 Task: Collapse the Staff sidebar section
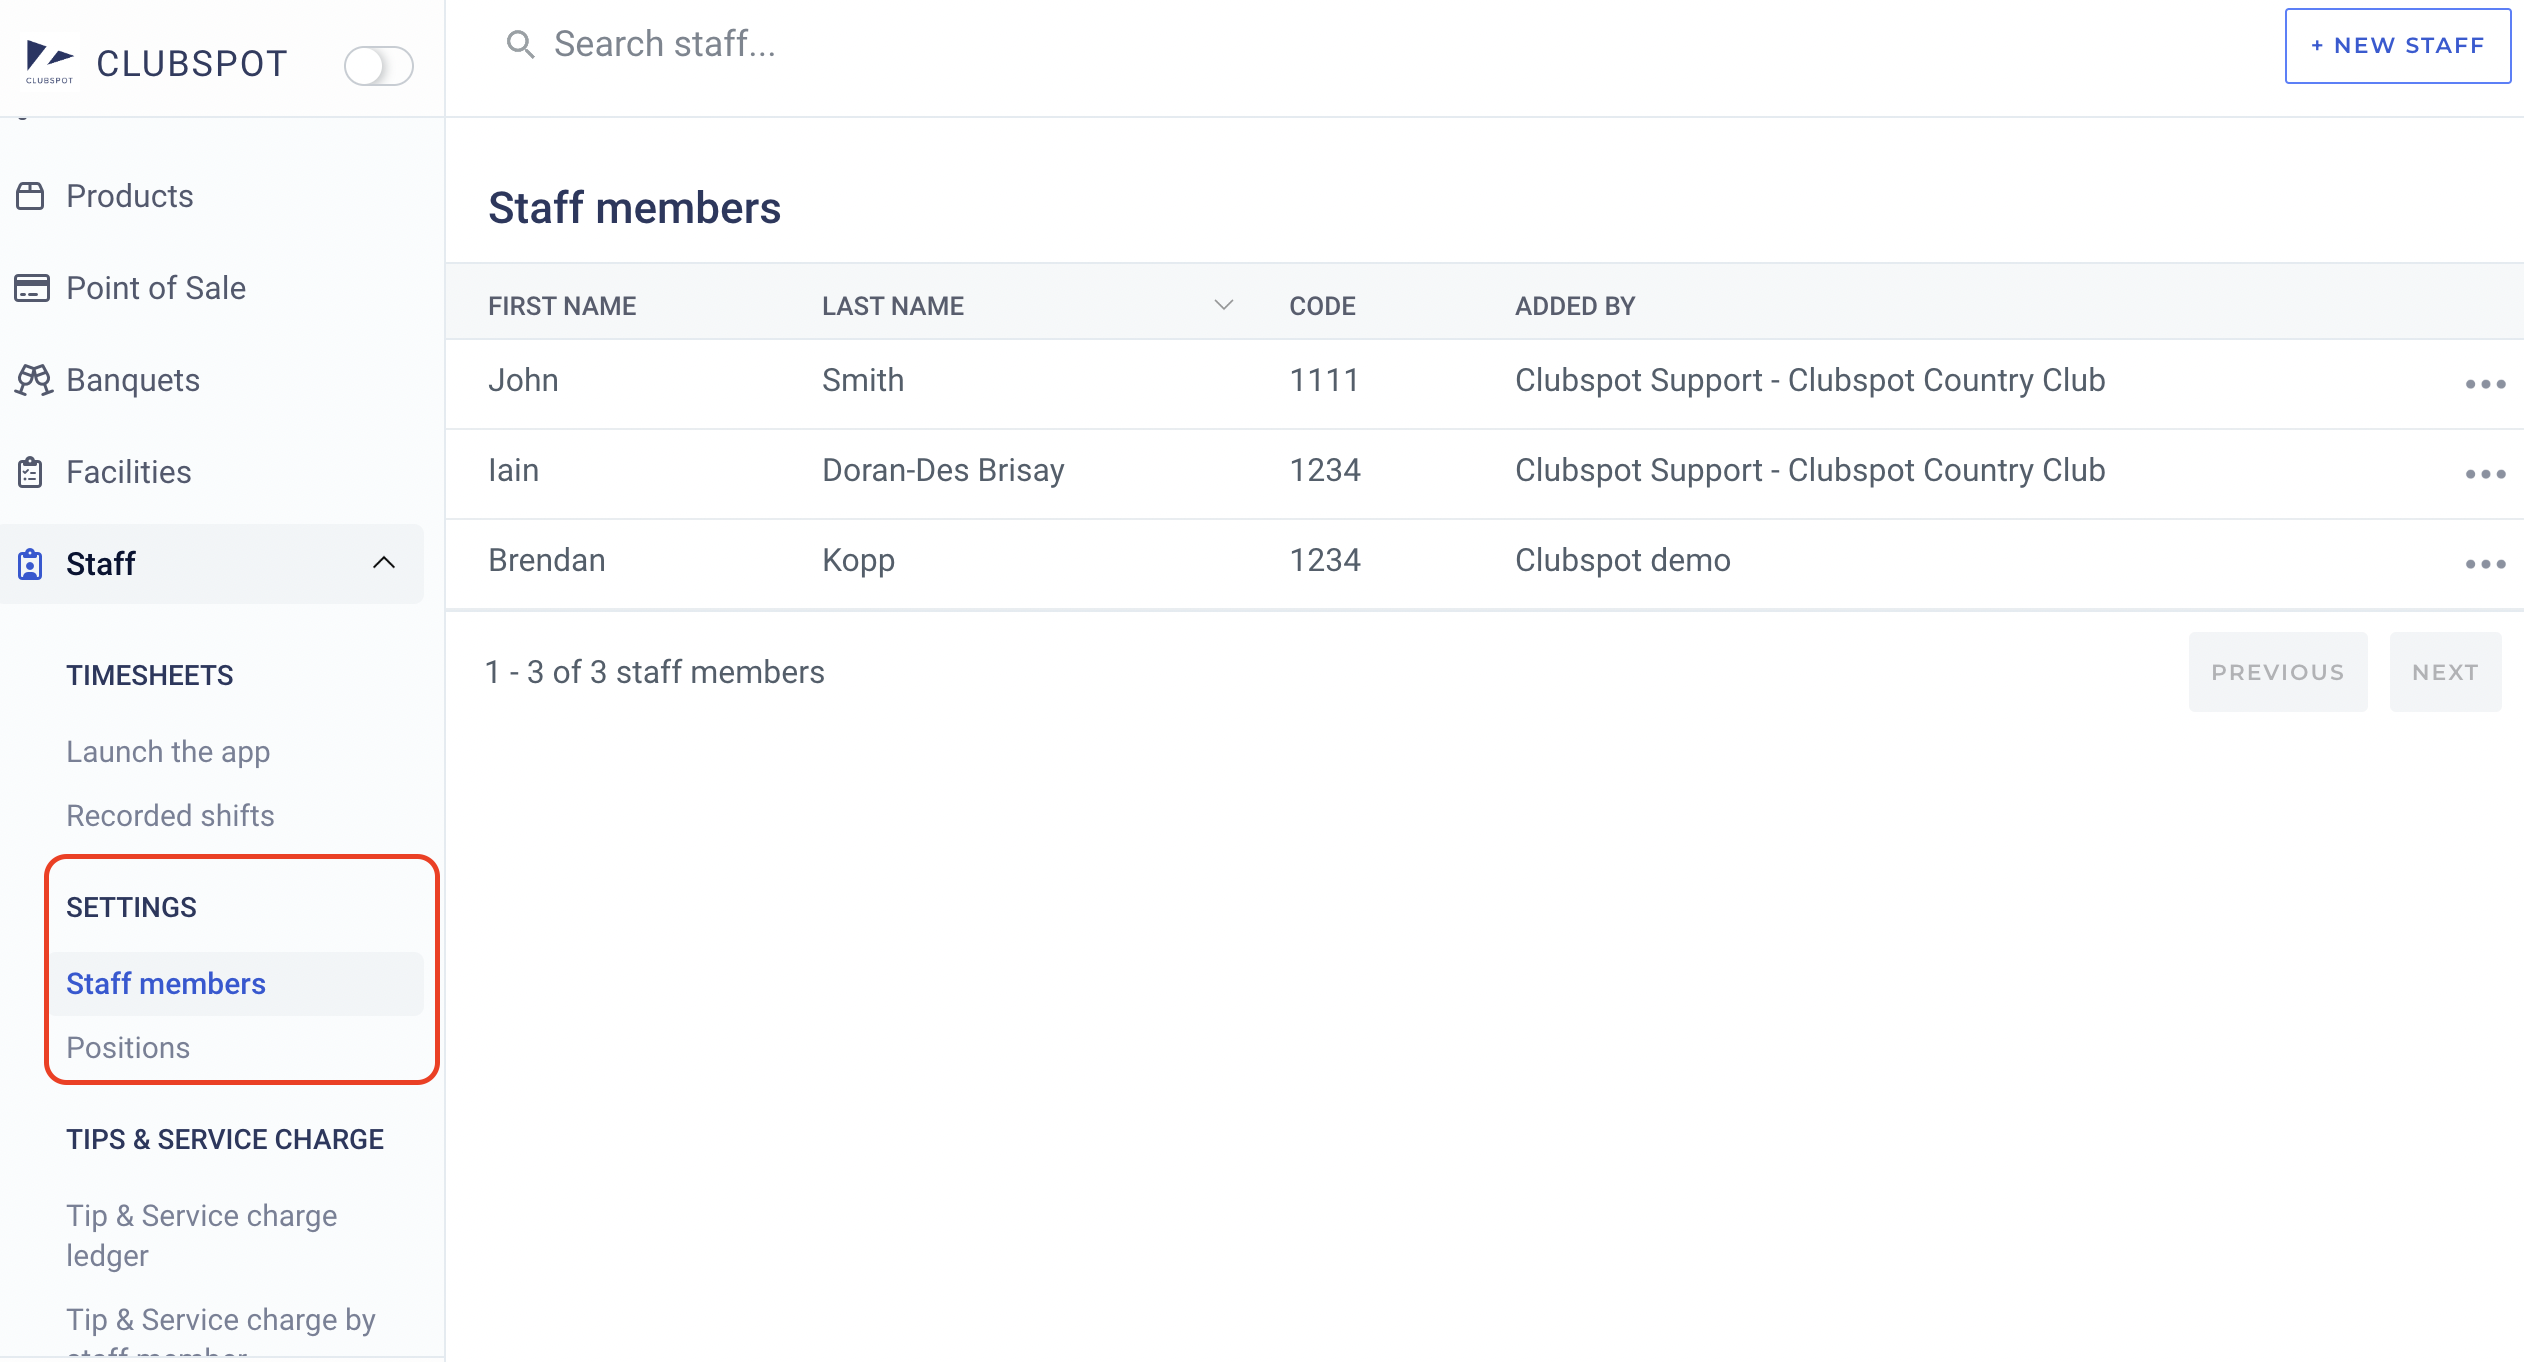(x=384, y=563)
